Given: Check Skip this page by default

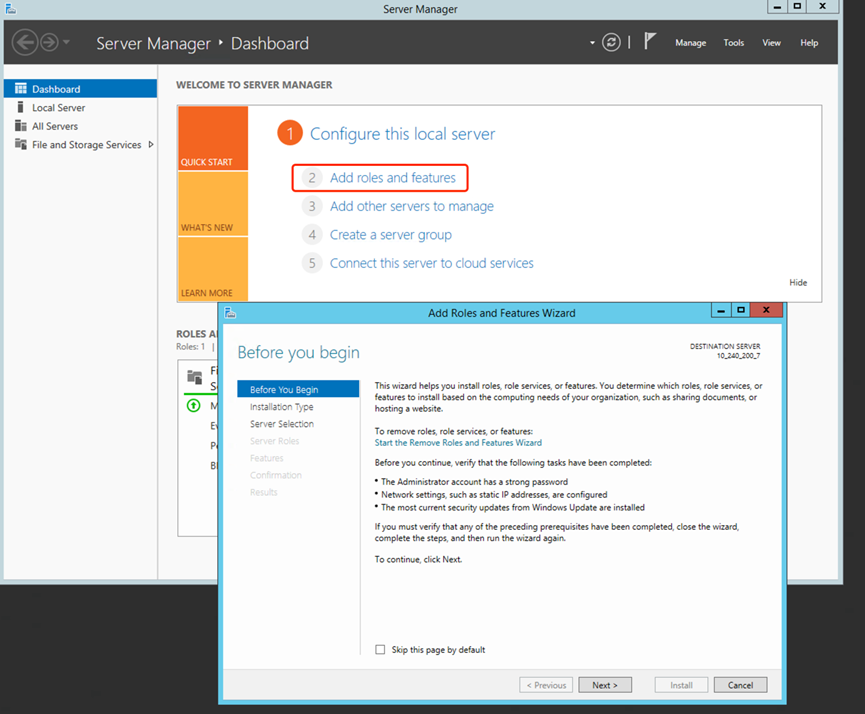Looking at the screenshot, I should [380, 649].
